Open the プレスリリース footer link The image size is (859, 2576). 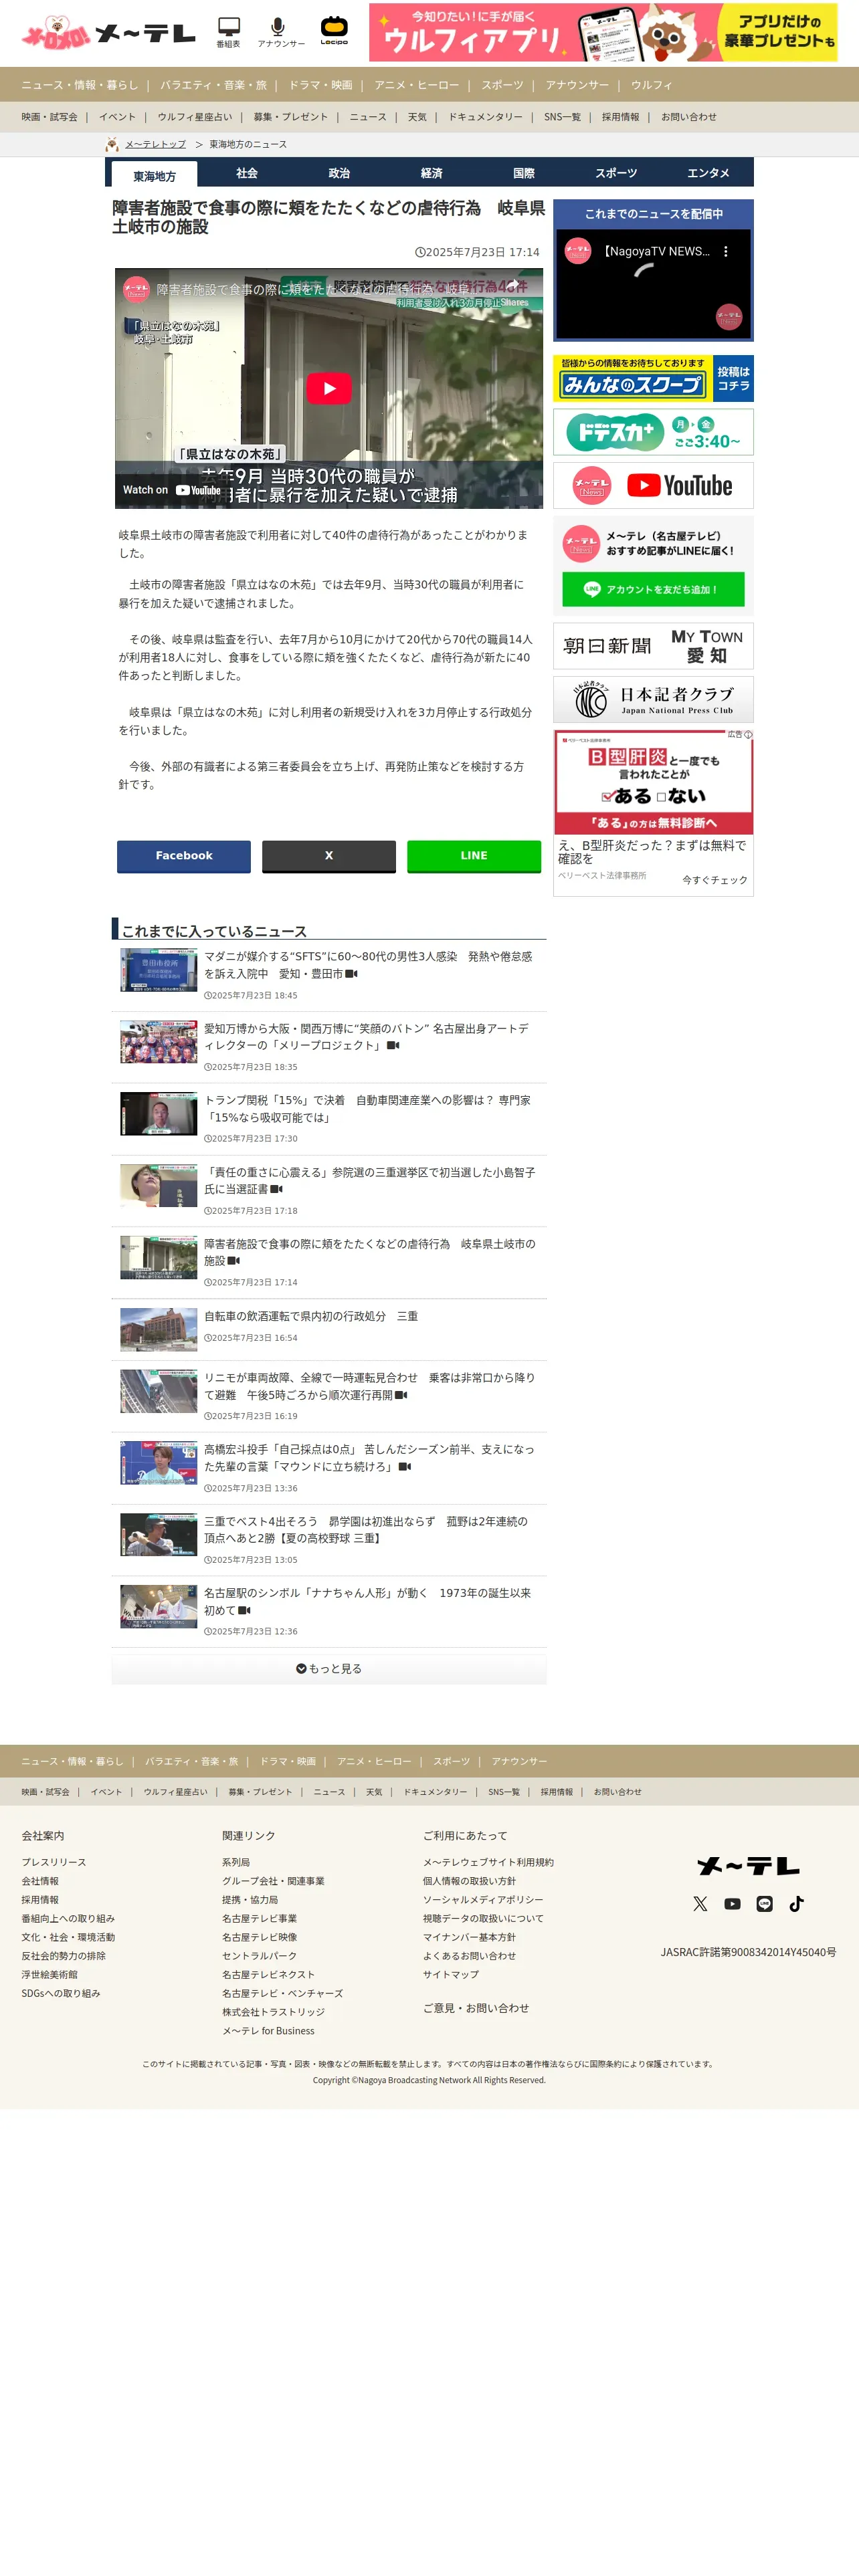tap(54, 1862)
